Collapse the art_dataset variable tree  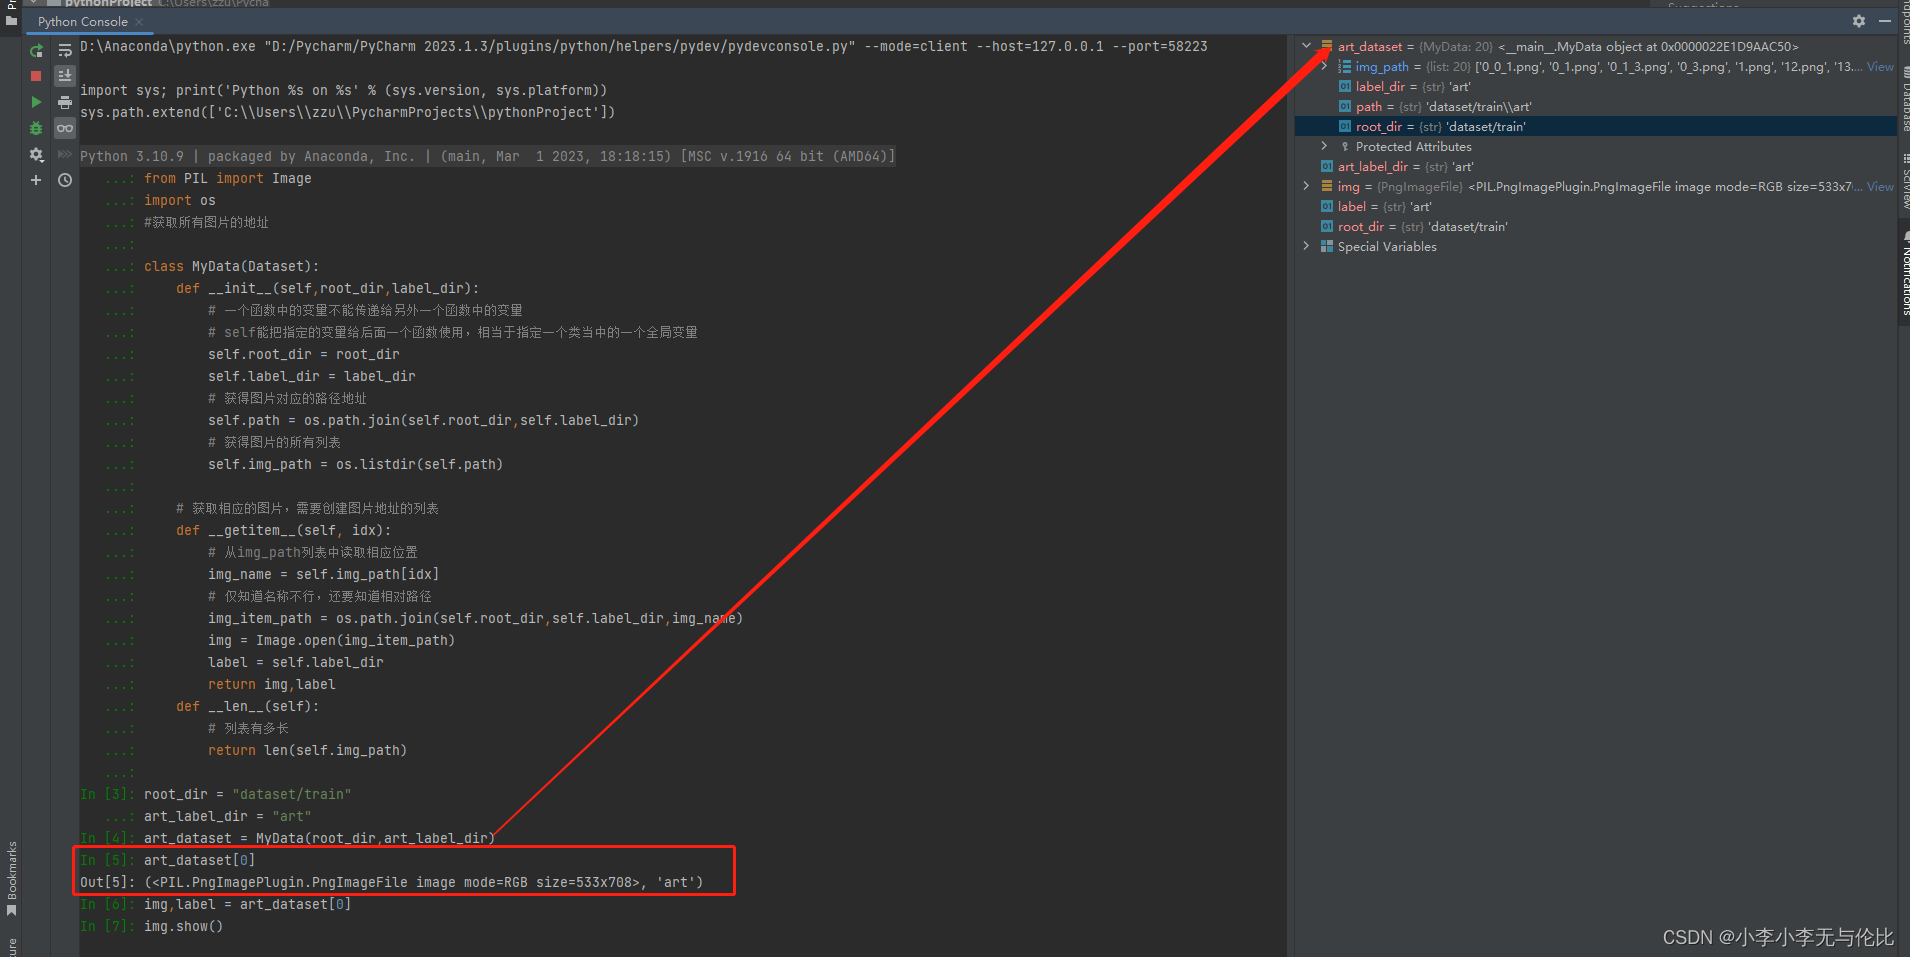1307,45
